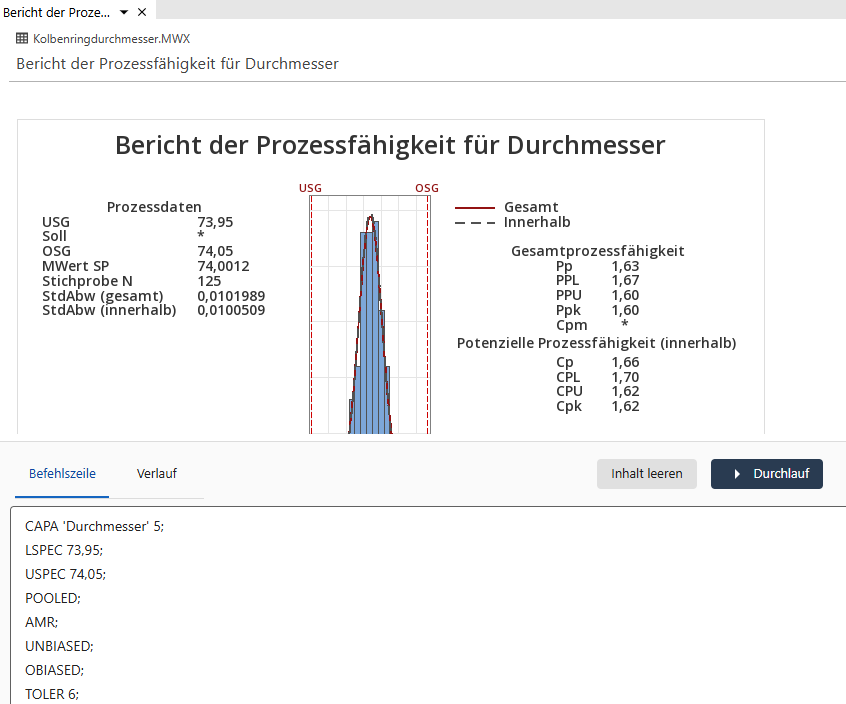Click the play arrow inside the Durchlauf button
Image resolution: width=846 pixels, height=704 pixels.
pyautogui.click(x=738, y=474)
